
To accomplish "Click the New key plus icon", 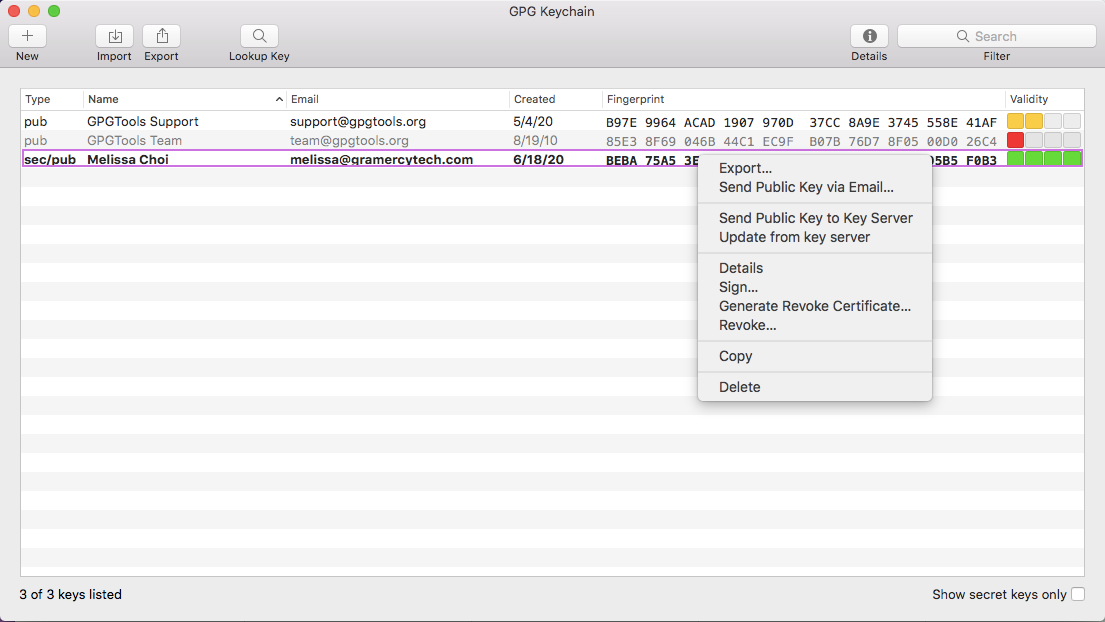I will [27, 36].
